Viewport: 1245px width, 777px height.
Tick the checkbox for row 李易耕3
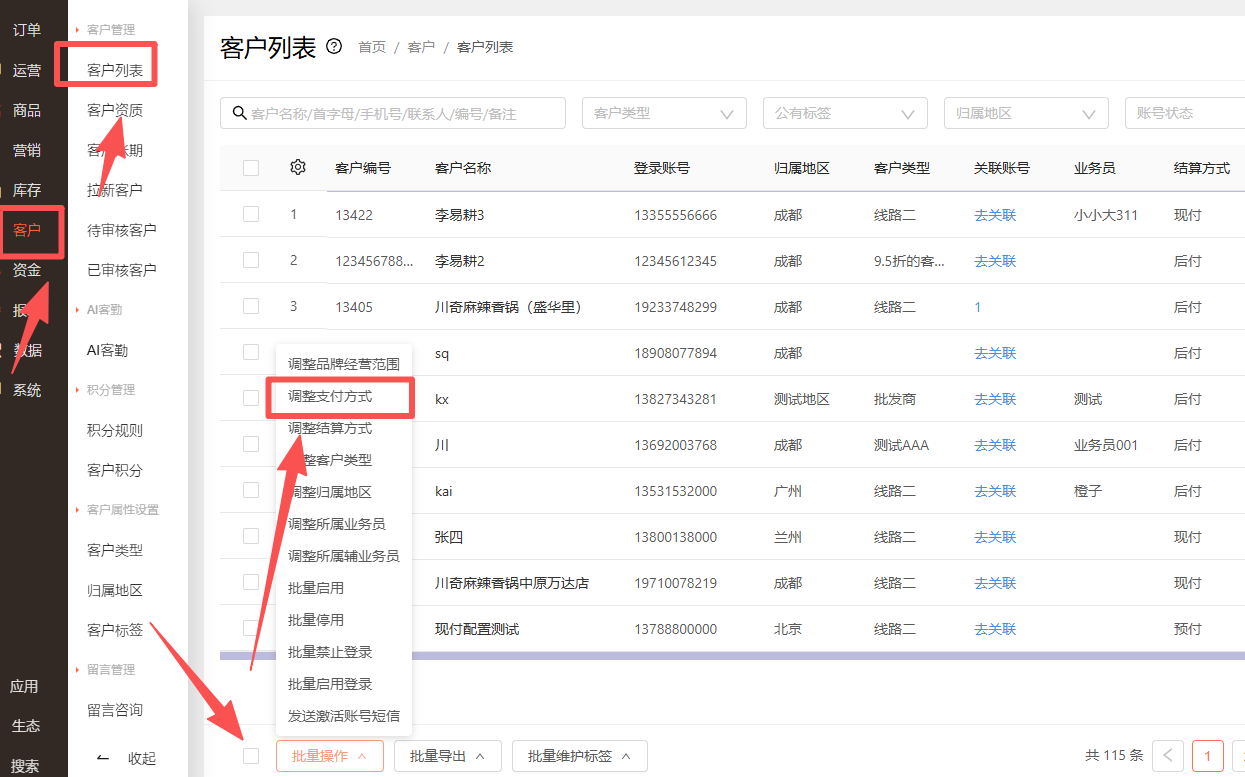[251, 214]
